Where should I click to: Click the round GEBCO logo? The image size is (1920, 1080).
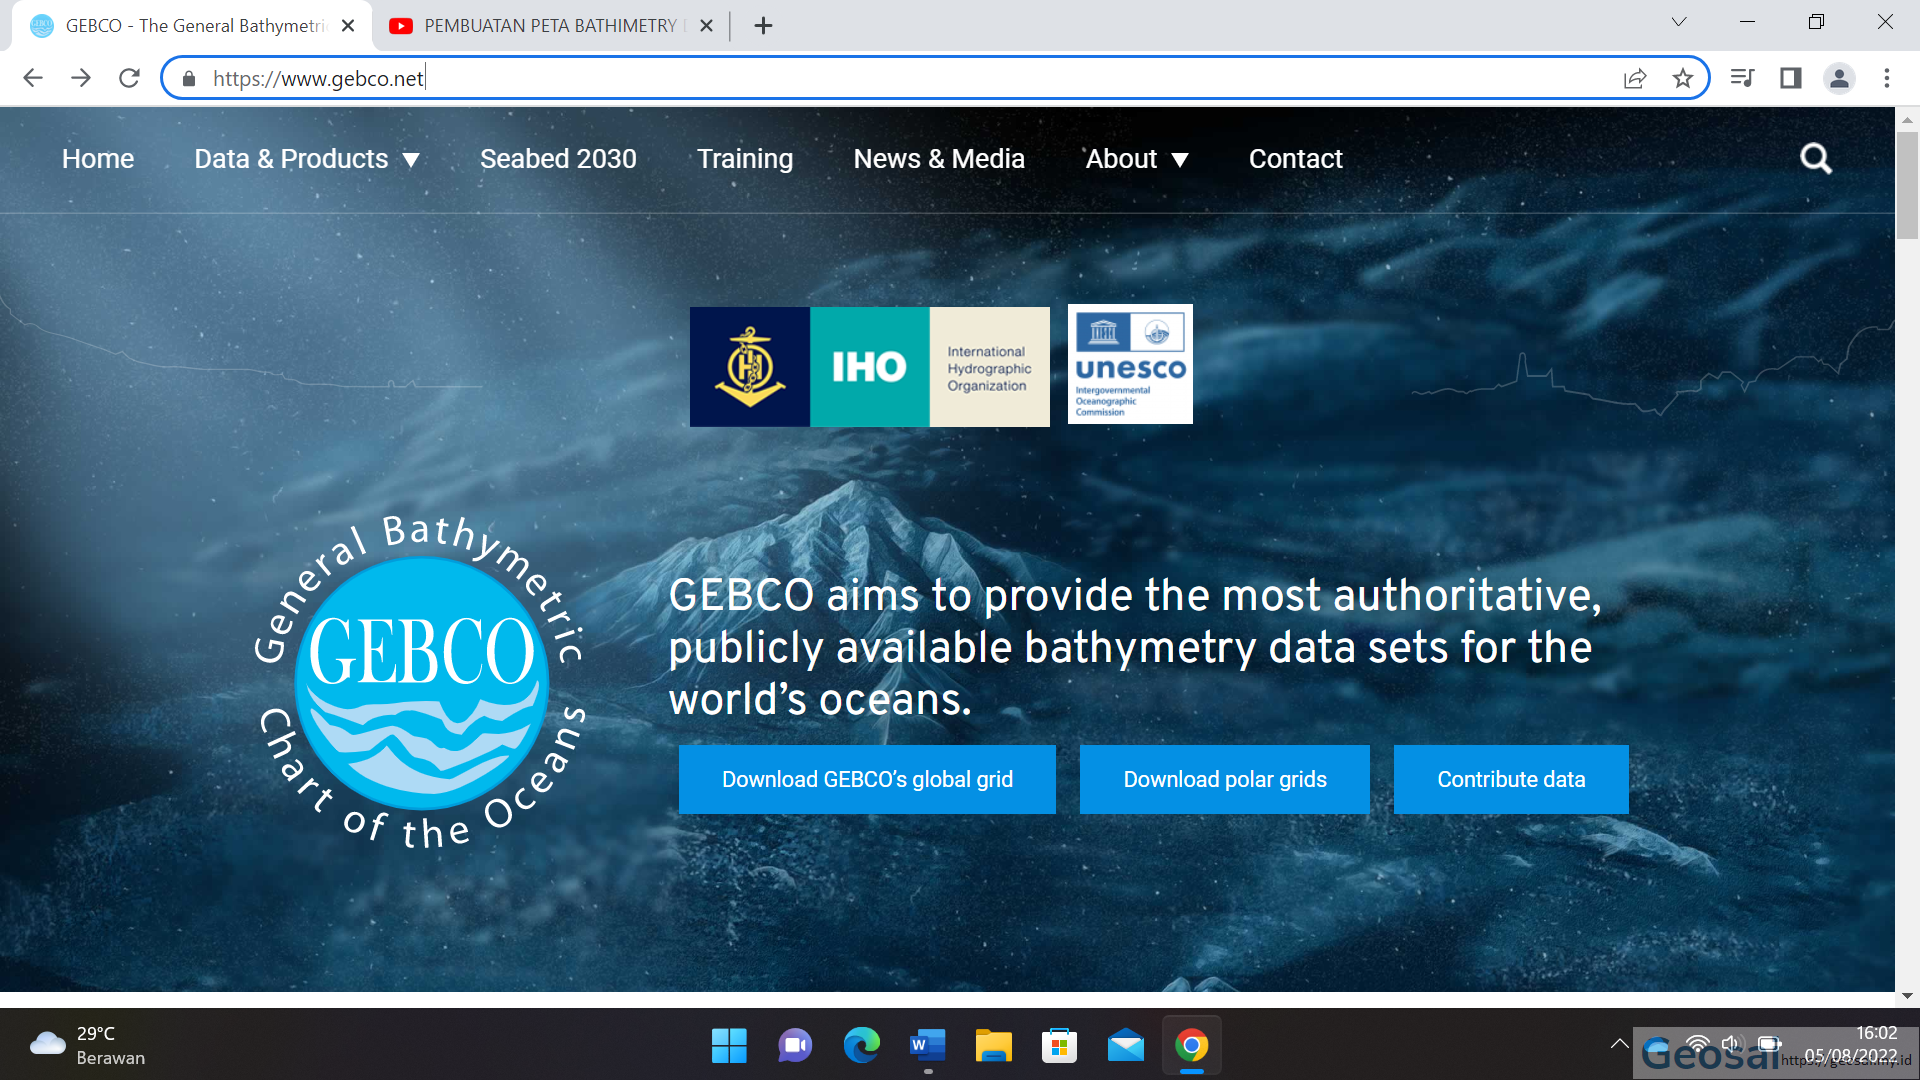[421, 682]
